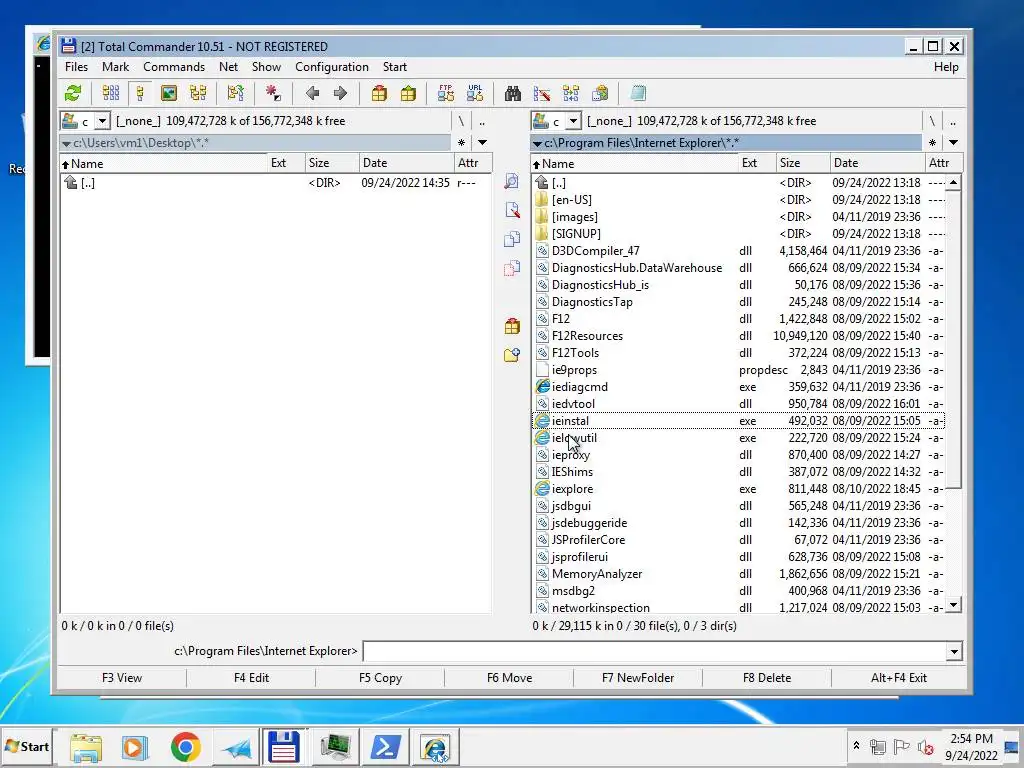Open left panel directory history arrow

[x=483, y=142]
